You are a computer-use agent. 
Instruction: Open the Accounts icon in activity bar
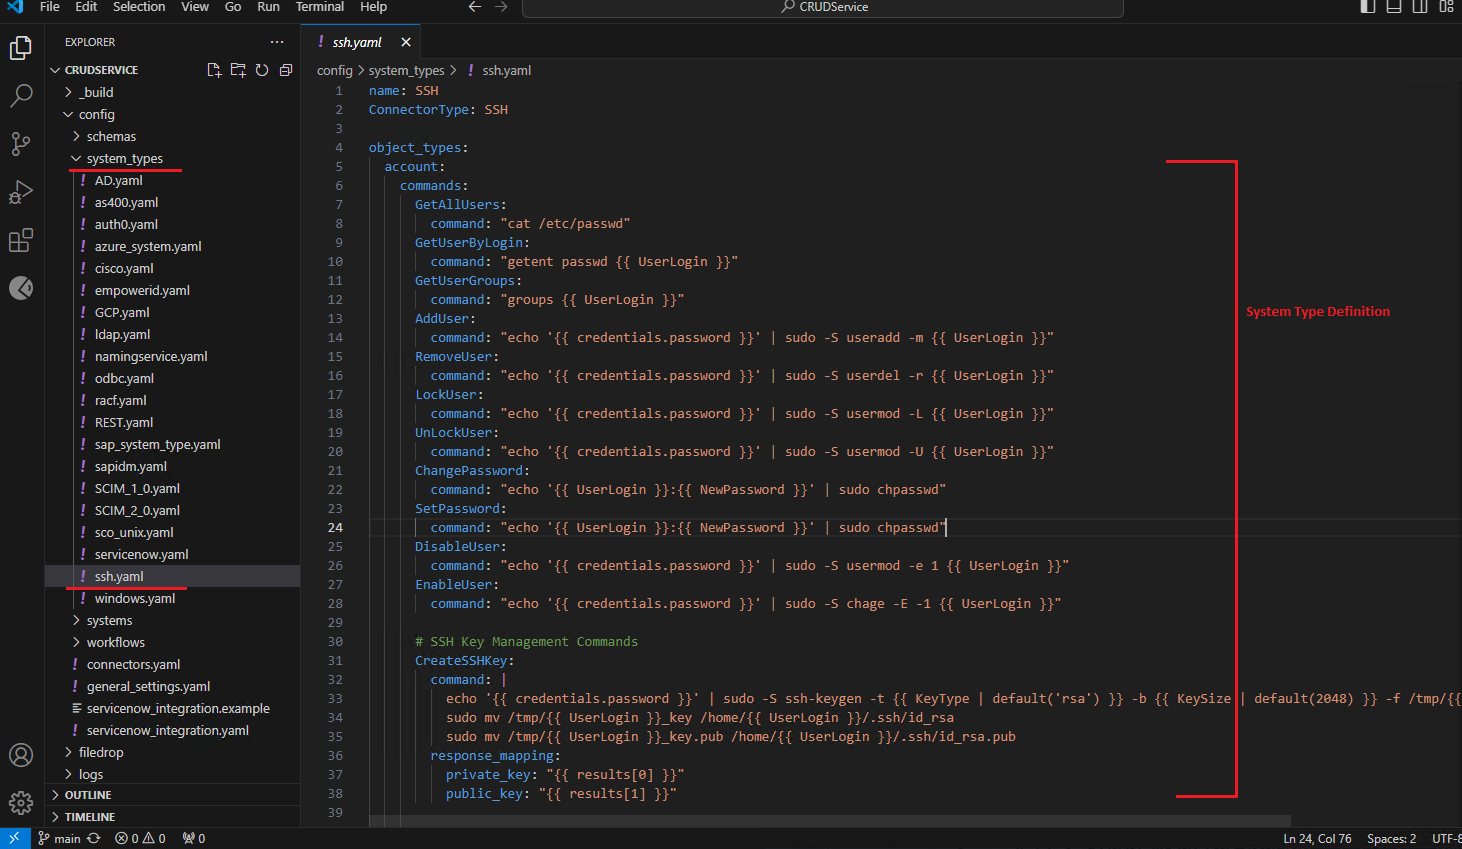pos(21,755)
